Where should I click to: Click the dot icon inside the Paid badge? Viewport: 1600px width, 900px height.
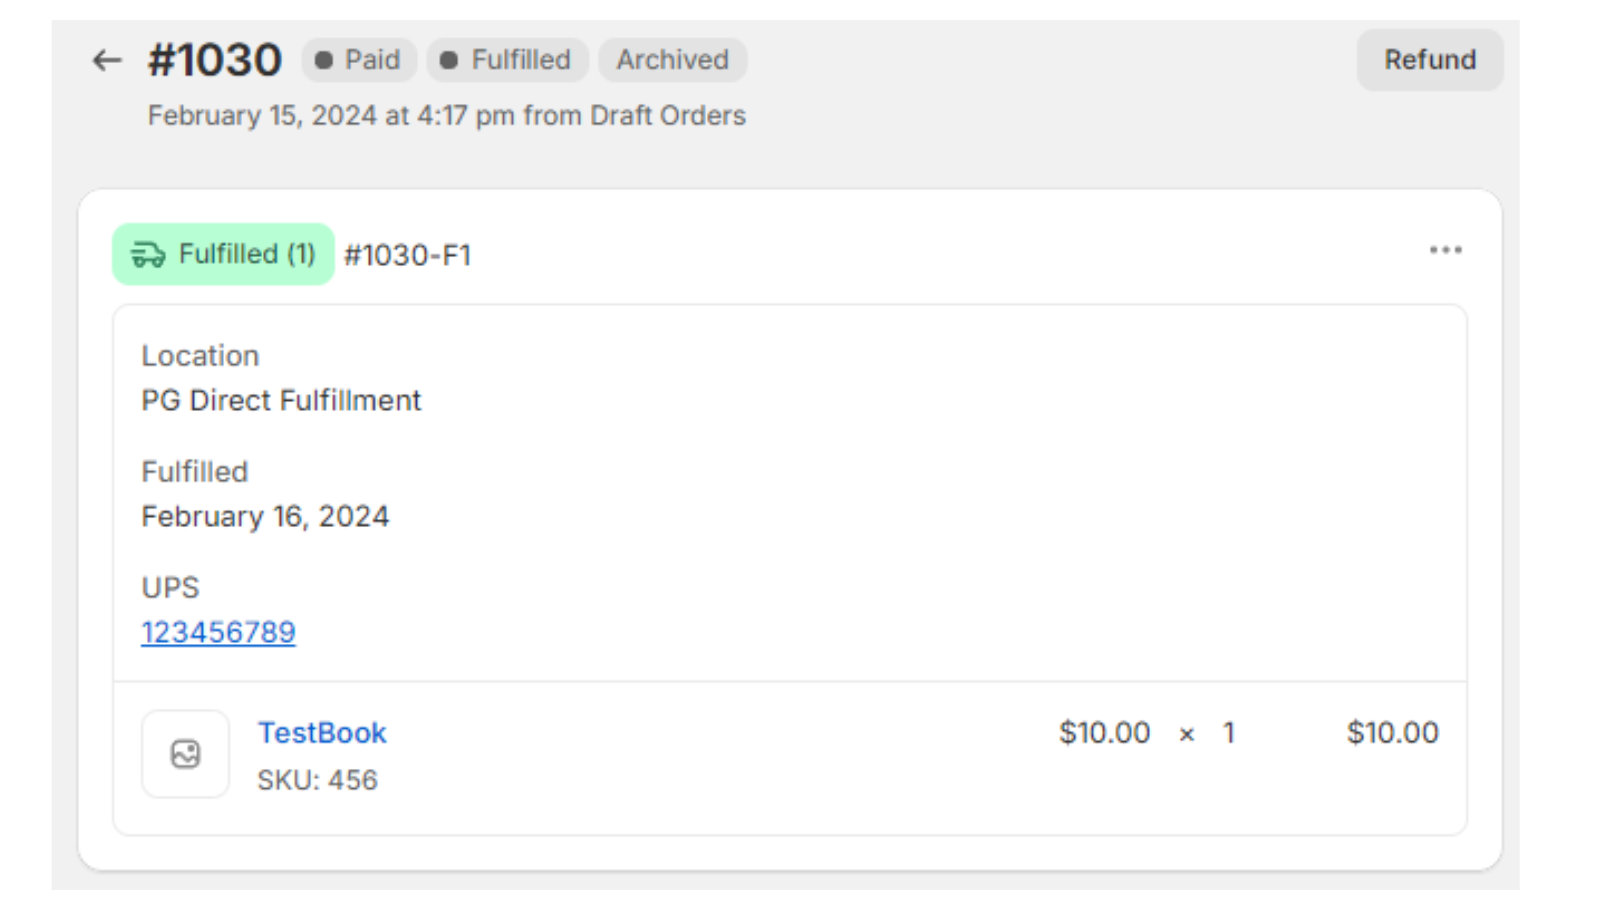click(x=324, y=61)
